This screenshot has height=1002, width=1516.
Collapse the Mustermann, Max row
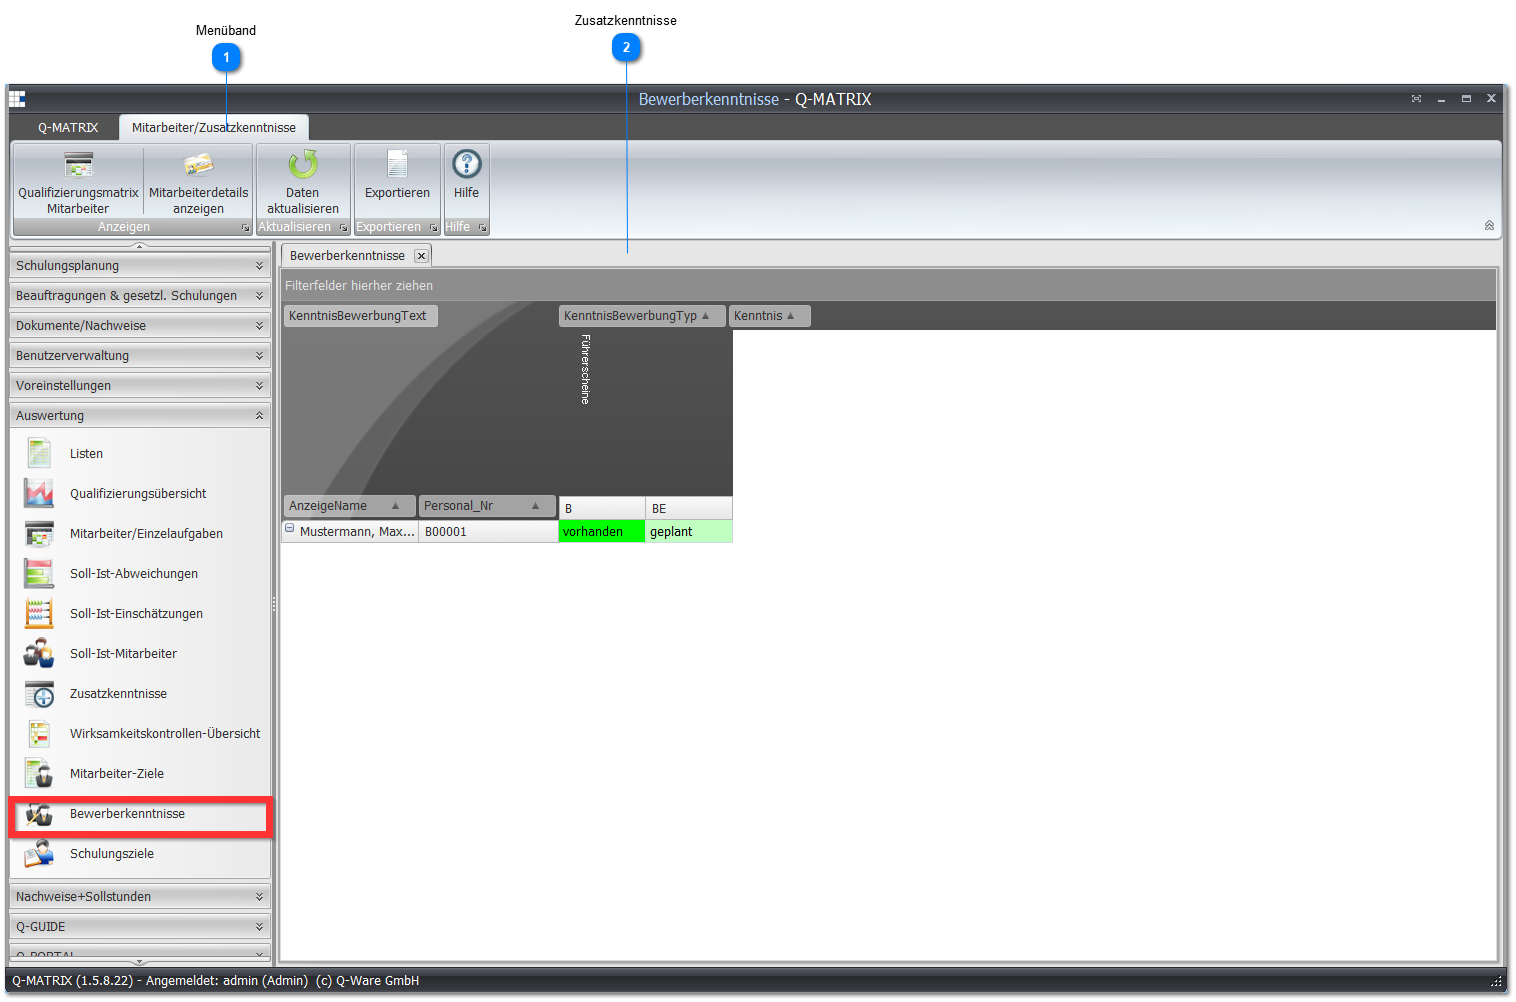290,529
